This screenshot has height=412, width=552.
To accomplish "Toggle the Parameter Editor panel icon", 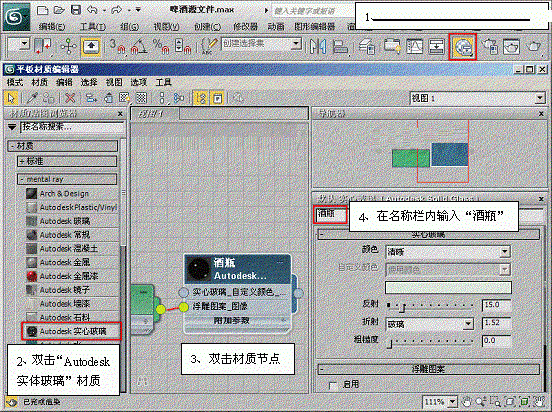I will tap(218, 98).
